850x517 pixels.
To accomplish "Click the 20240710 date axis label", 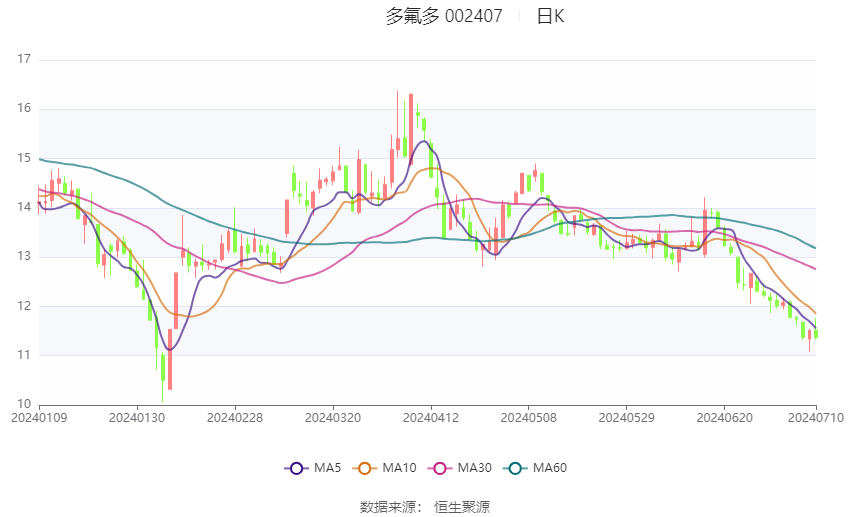I will point(816,416).
